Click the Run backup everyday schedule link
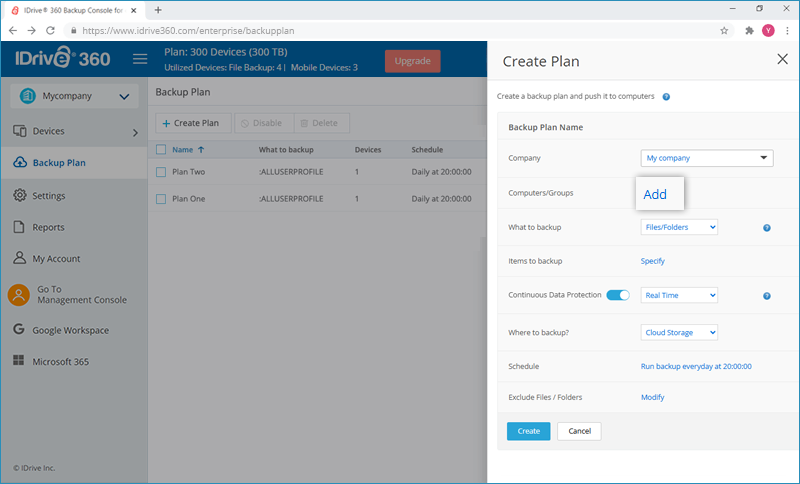 pos(696,366)
